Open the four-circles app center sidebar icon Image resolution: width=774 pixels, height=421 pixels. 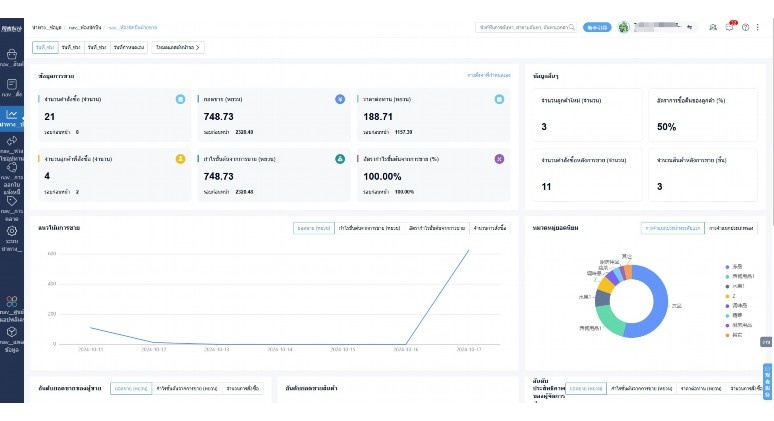12,301
